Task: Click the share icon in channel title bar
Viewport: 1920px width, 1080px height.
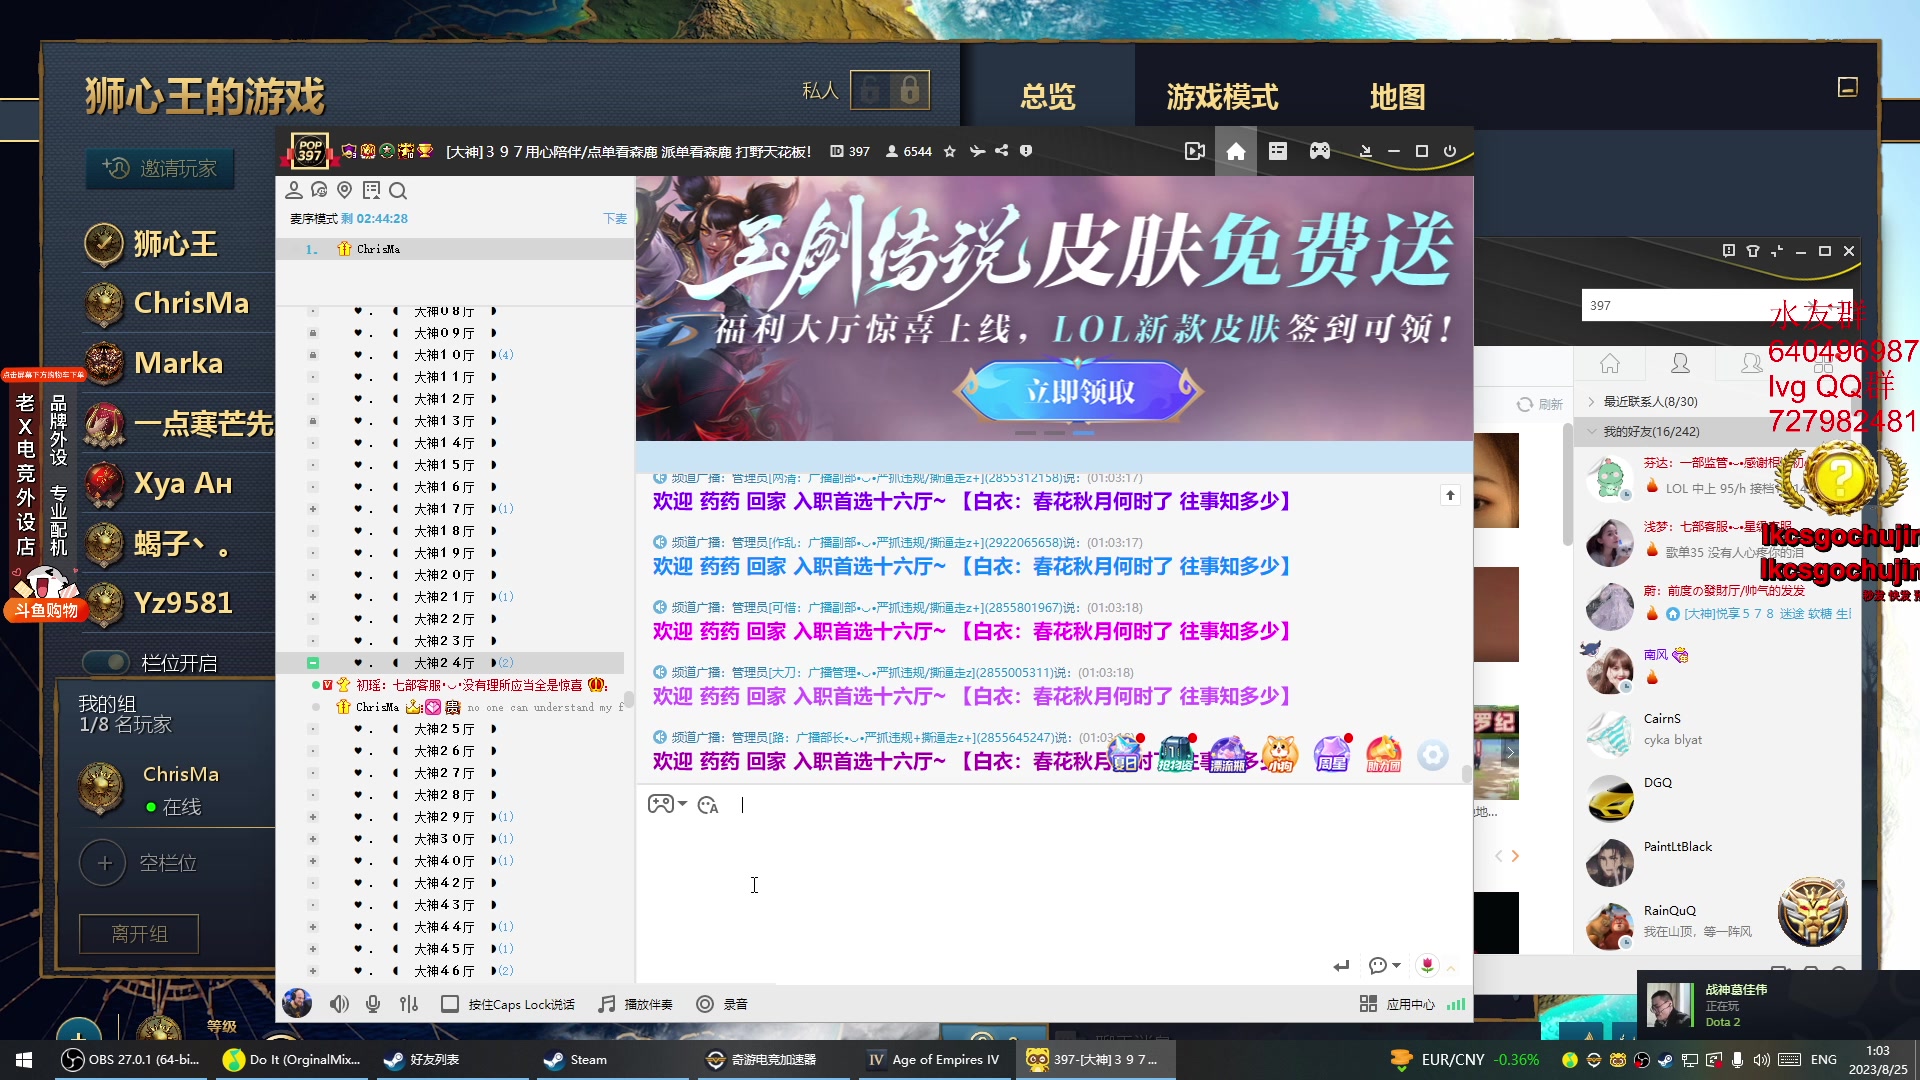Action: (x=1001, y=151)
